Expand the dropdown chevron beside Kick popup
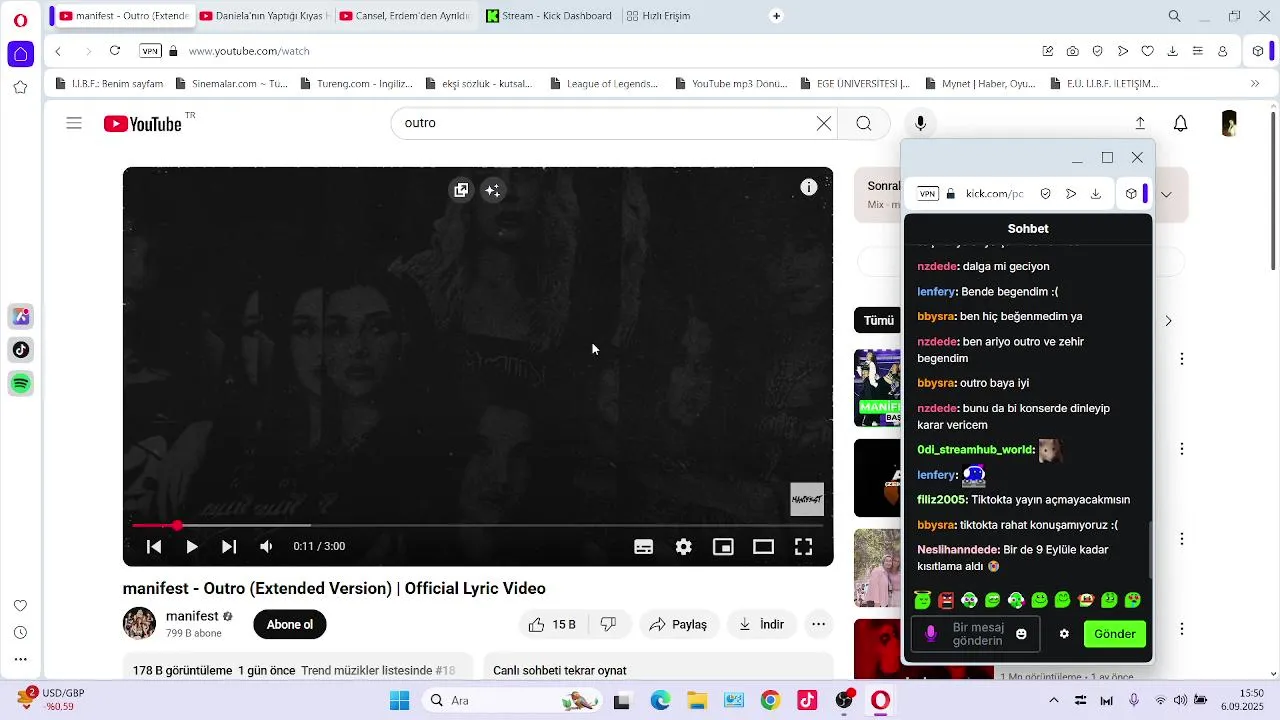Image resolution: width=1280 pixels, height=720 pixels. pyautogui.click(x=1166, y=194)
